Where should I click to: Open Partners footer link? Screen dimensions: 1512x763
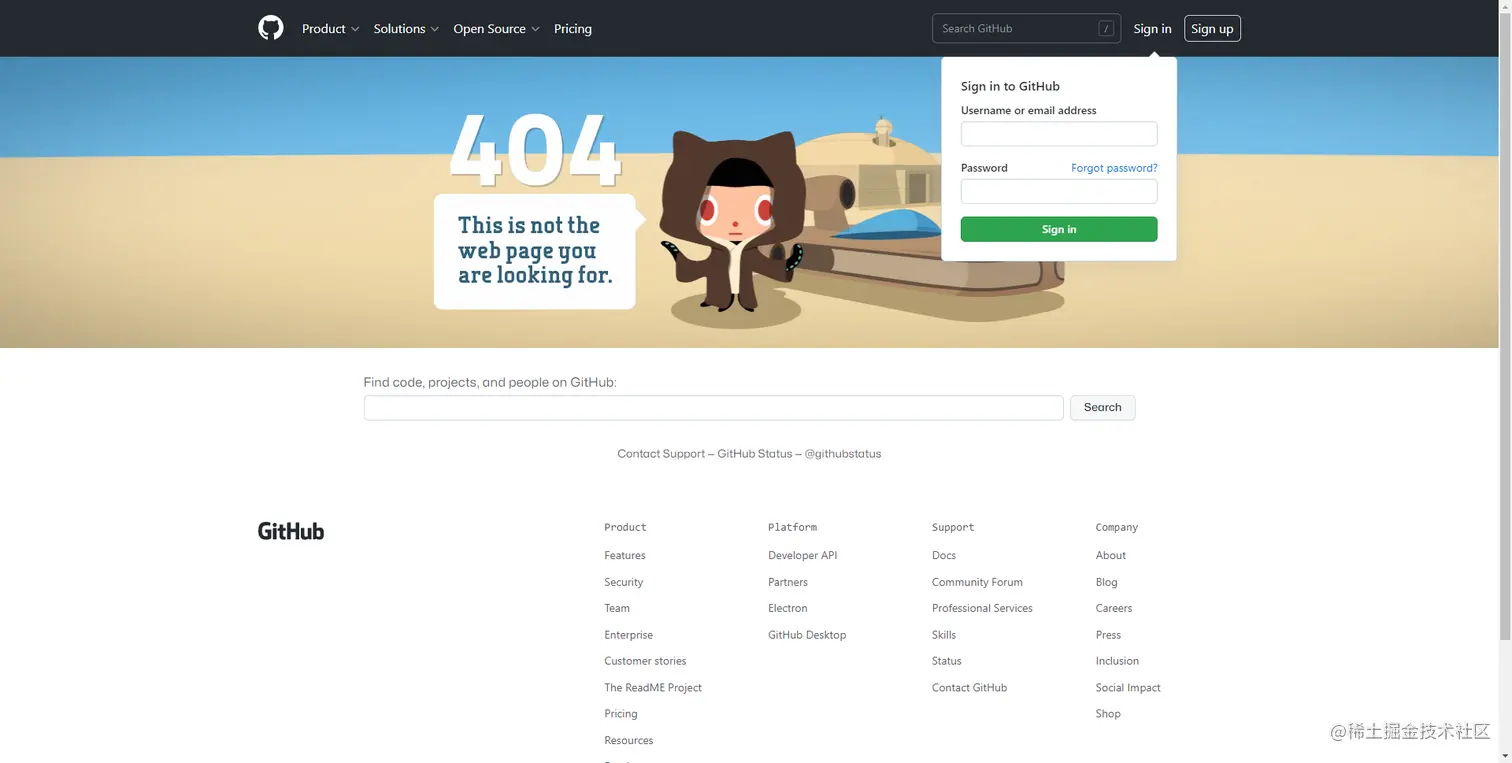point(788,582)
